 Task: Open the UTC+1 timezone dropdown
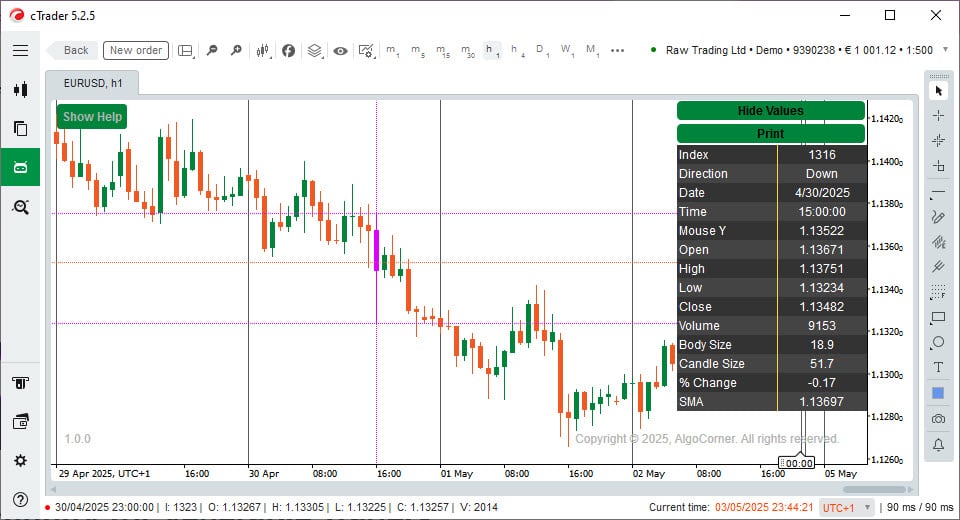point(846,508)
